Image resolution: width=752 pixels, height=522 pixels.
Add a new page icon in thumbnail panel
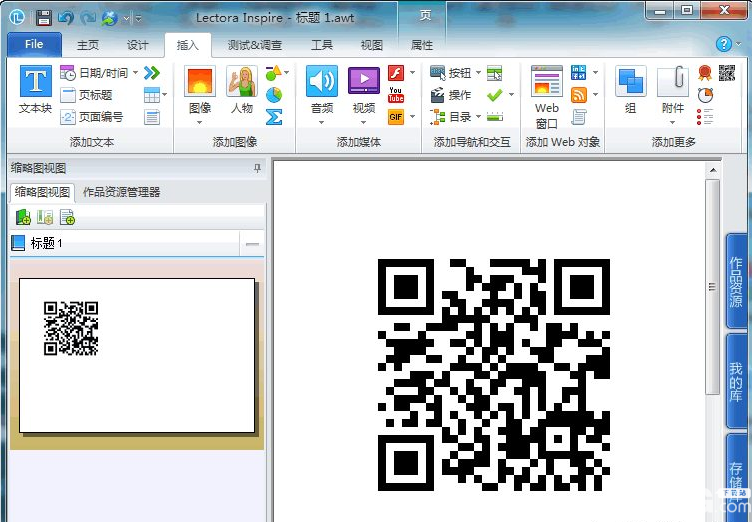coord(67,217)
